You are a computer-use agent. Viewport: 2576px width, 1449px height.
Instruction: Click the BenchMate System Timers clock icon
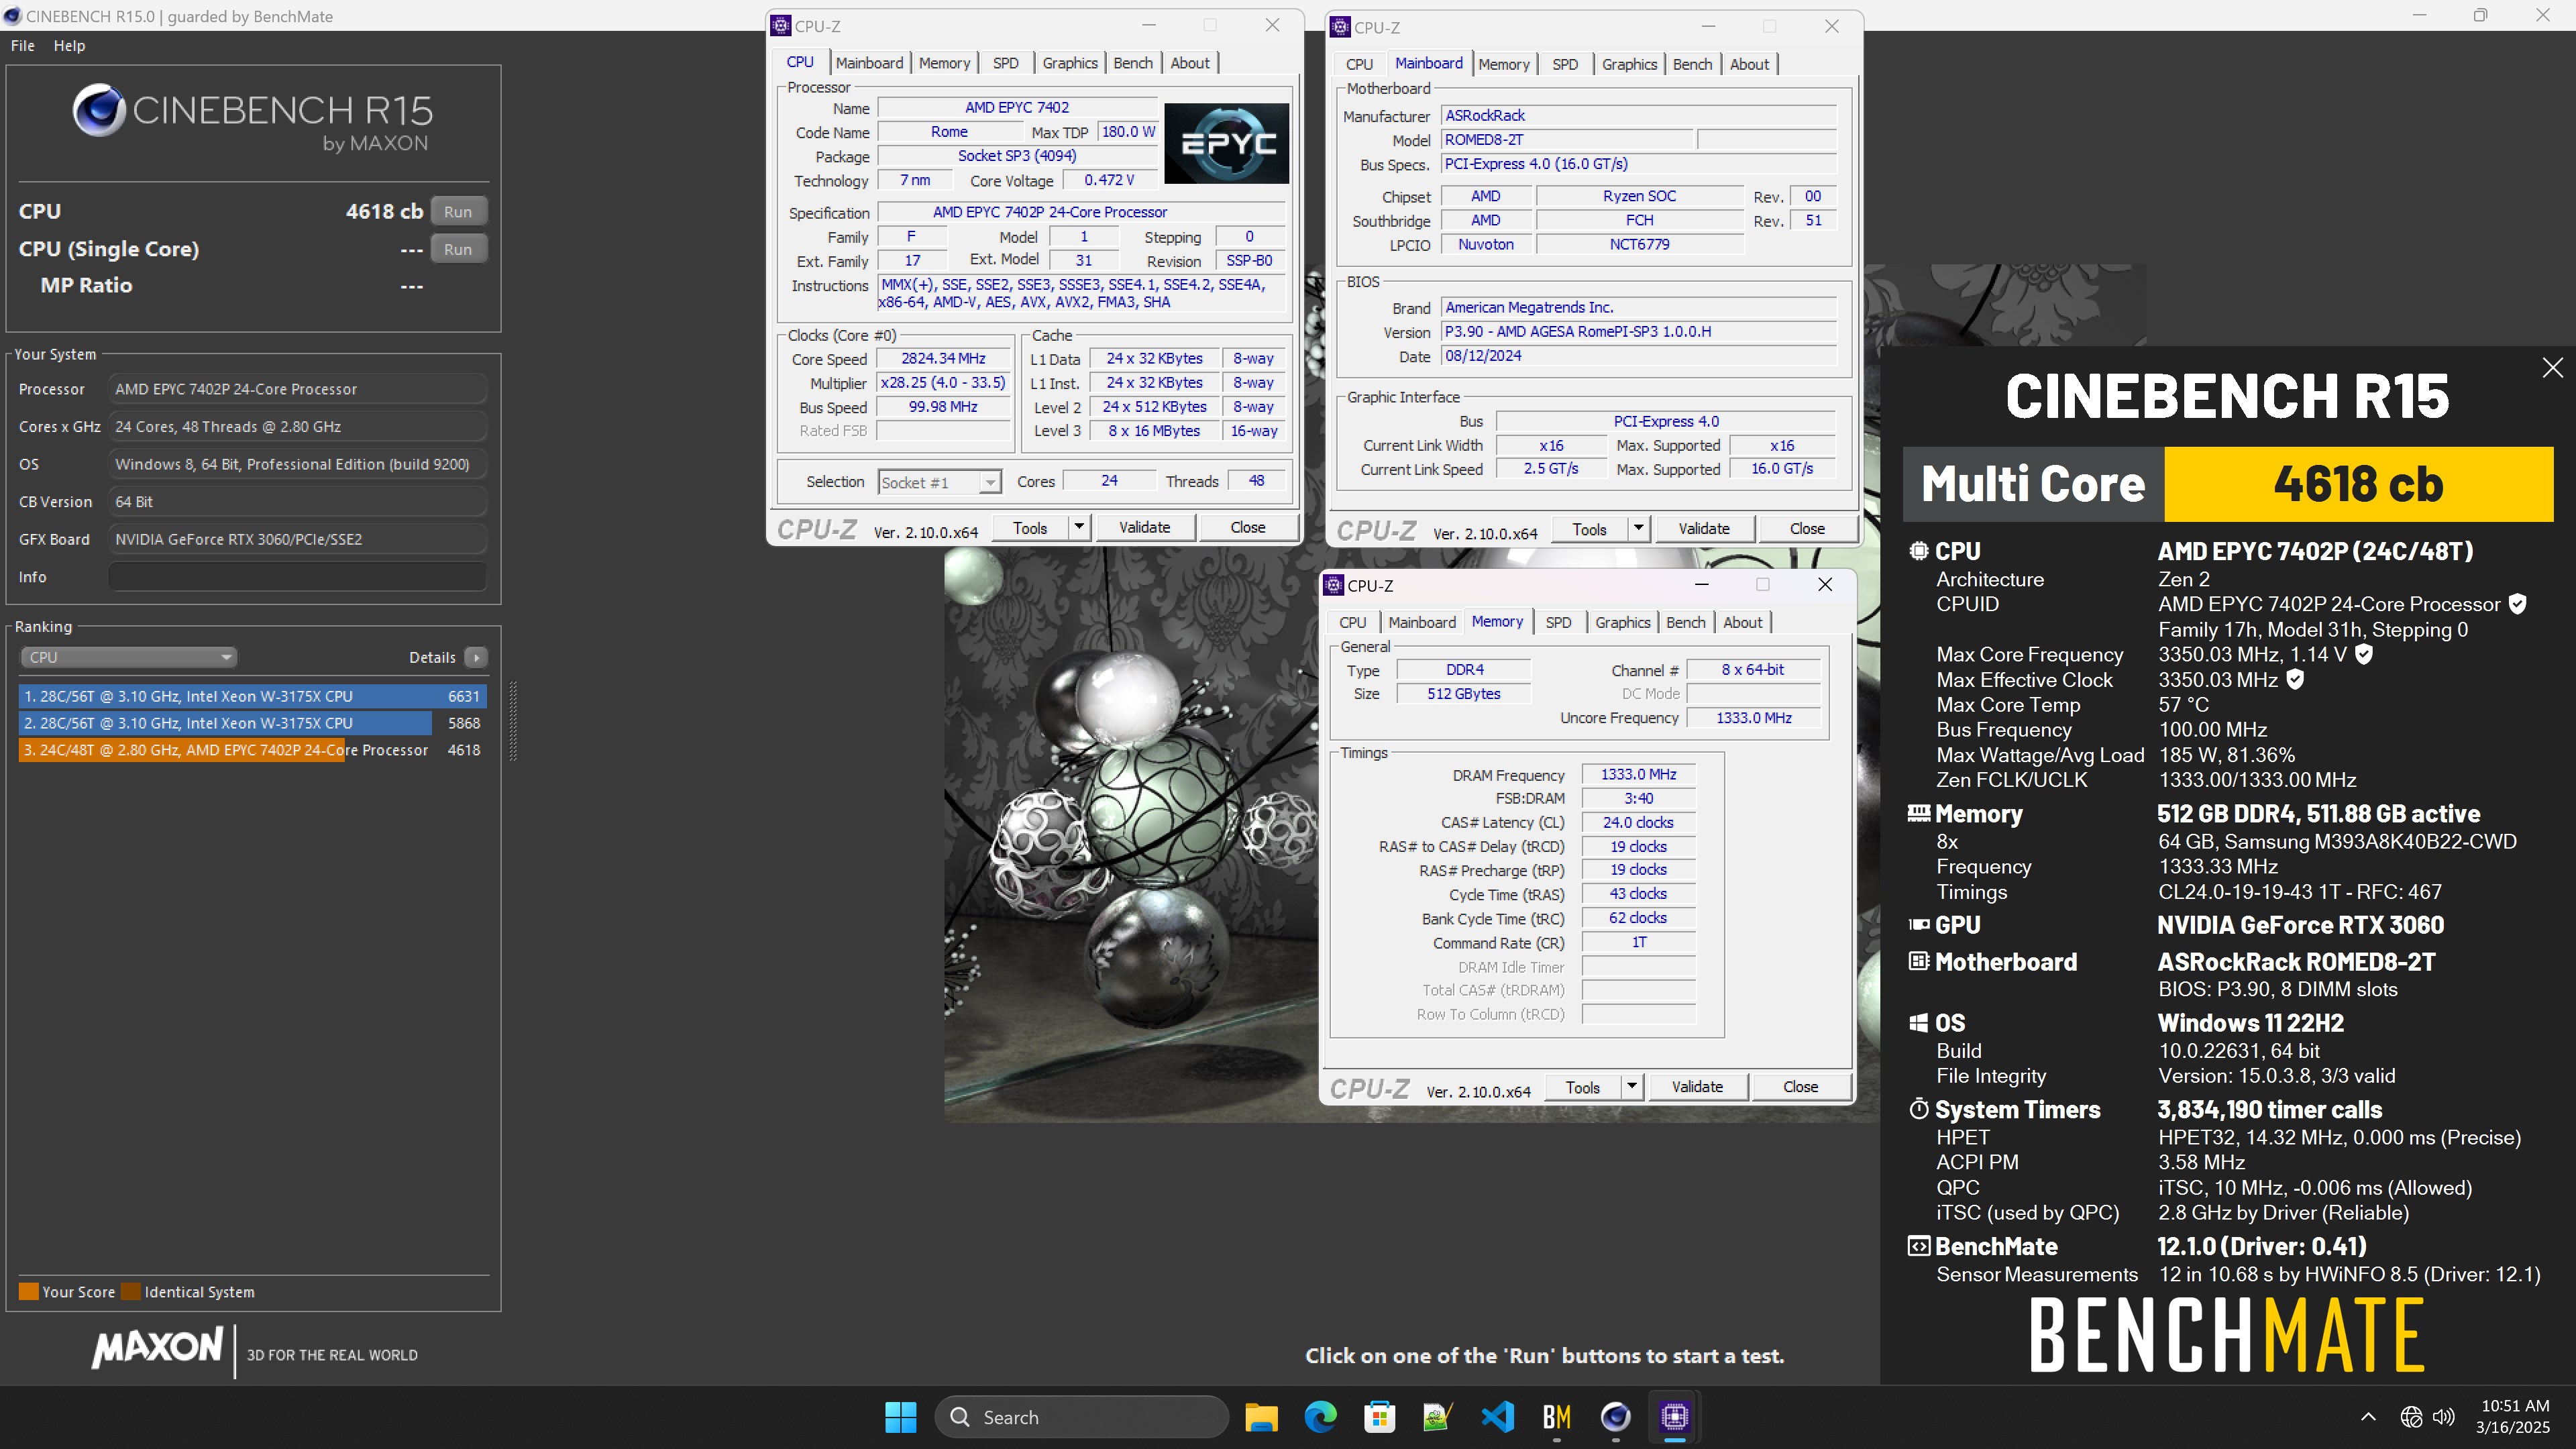point(1918,1109)
